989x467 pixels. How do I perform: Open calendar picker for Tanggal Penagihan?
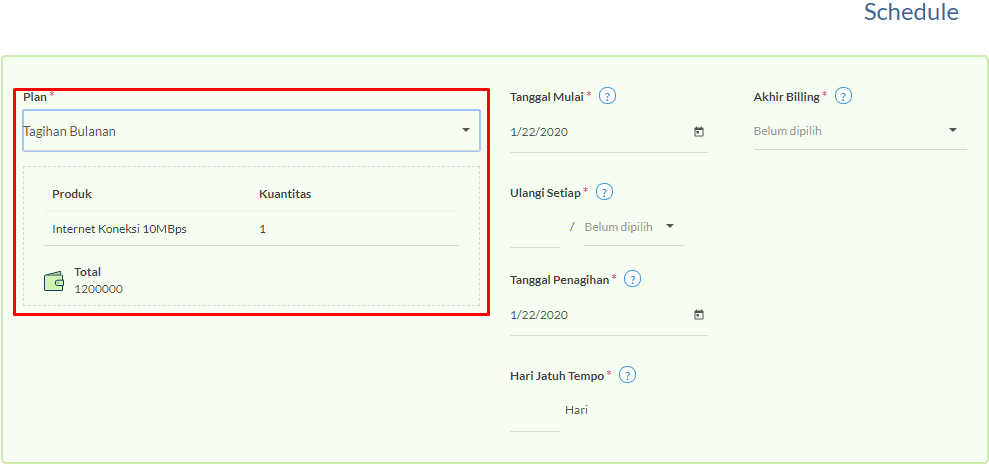698,314
